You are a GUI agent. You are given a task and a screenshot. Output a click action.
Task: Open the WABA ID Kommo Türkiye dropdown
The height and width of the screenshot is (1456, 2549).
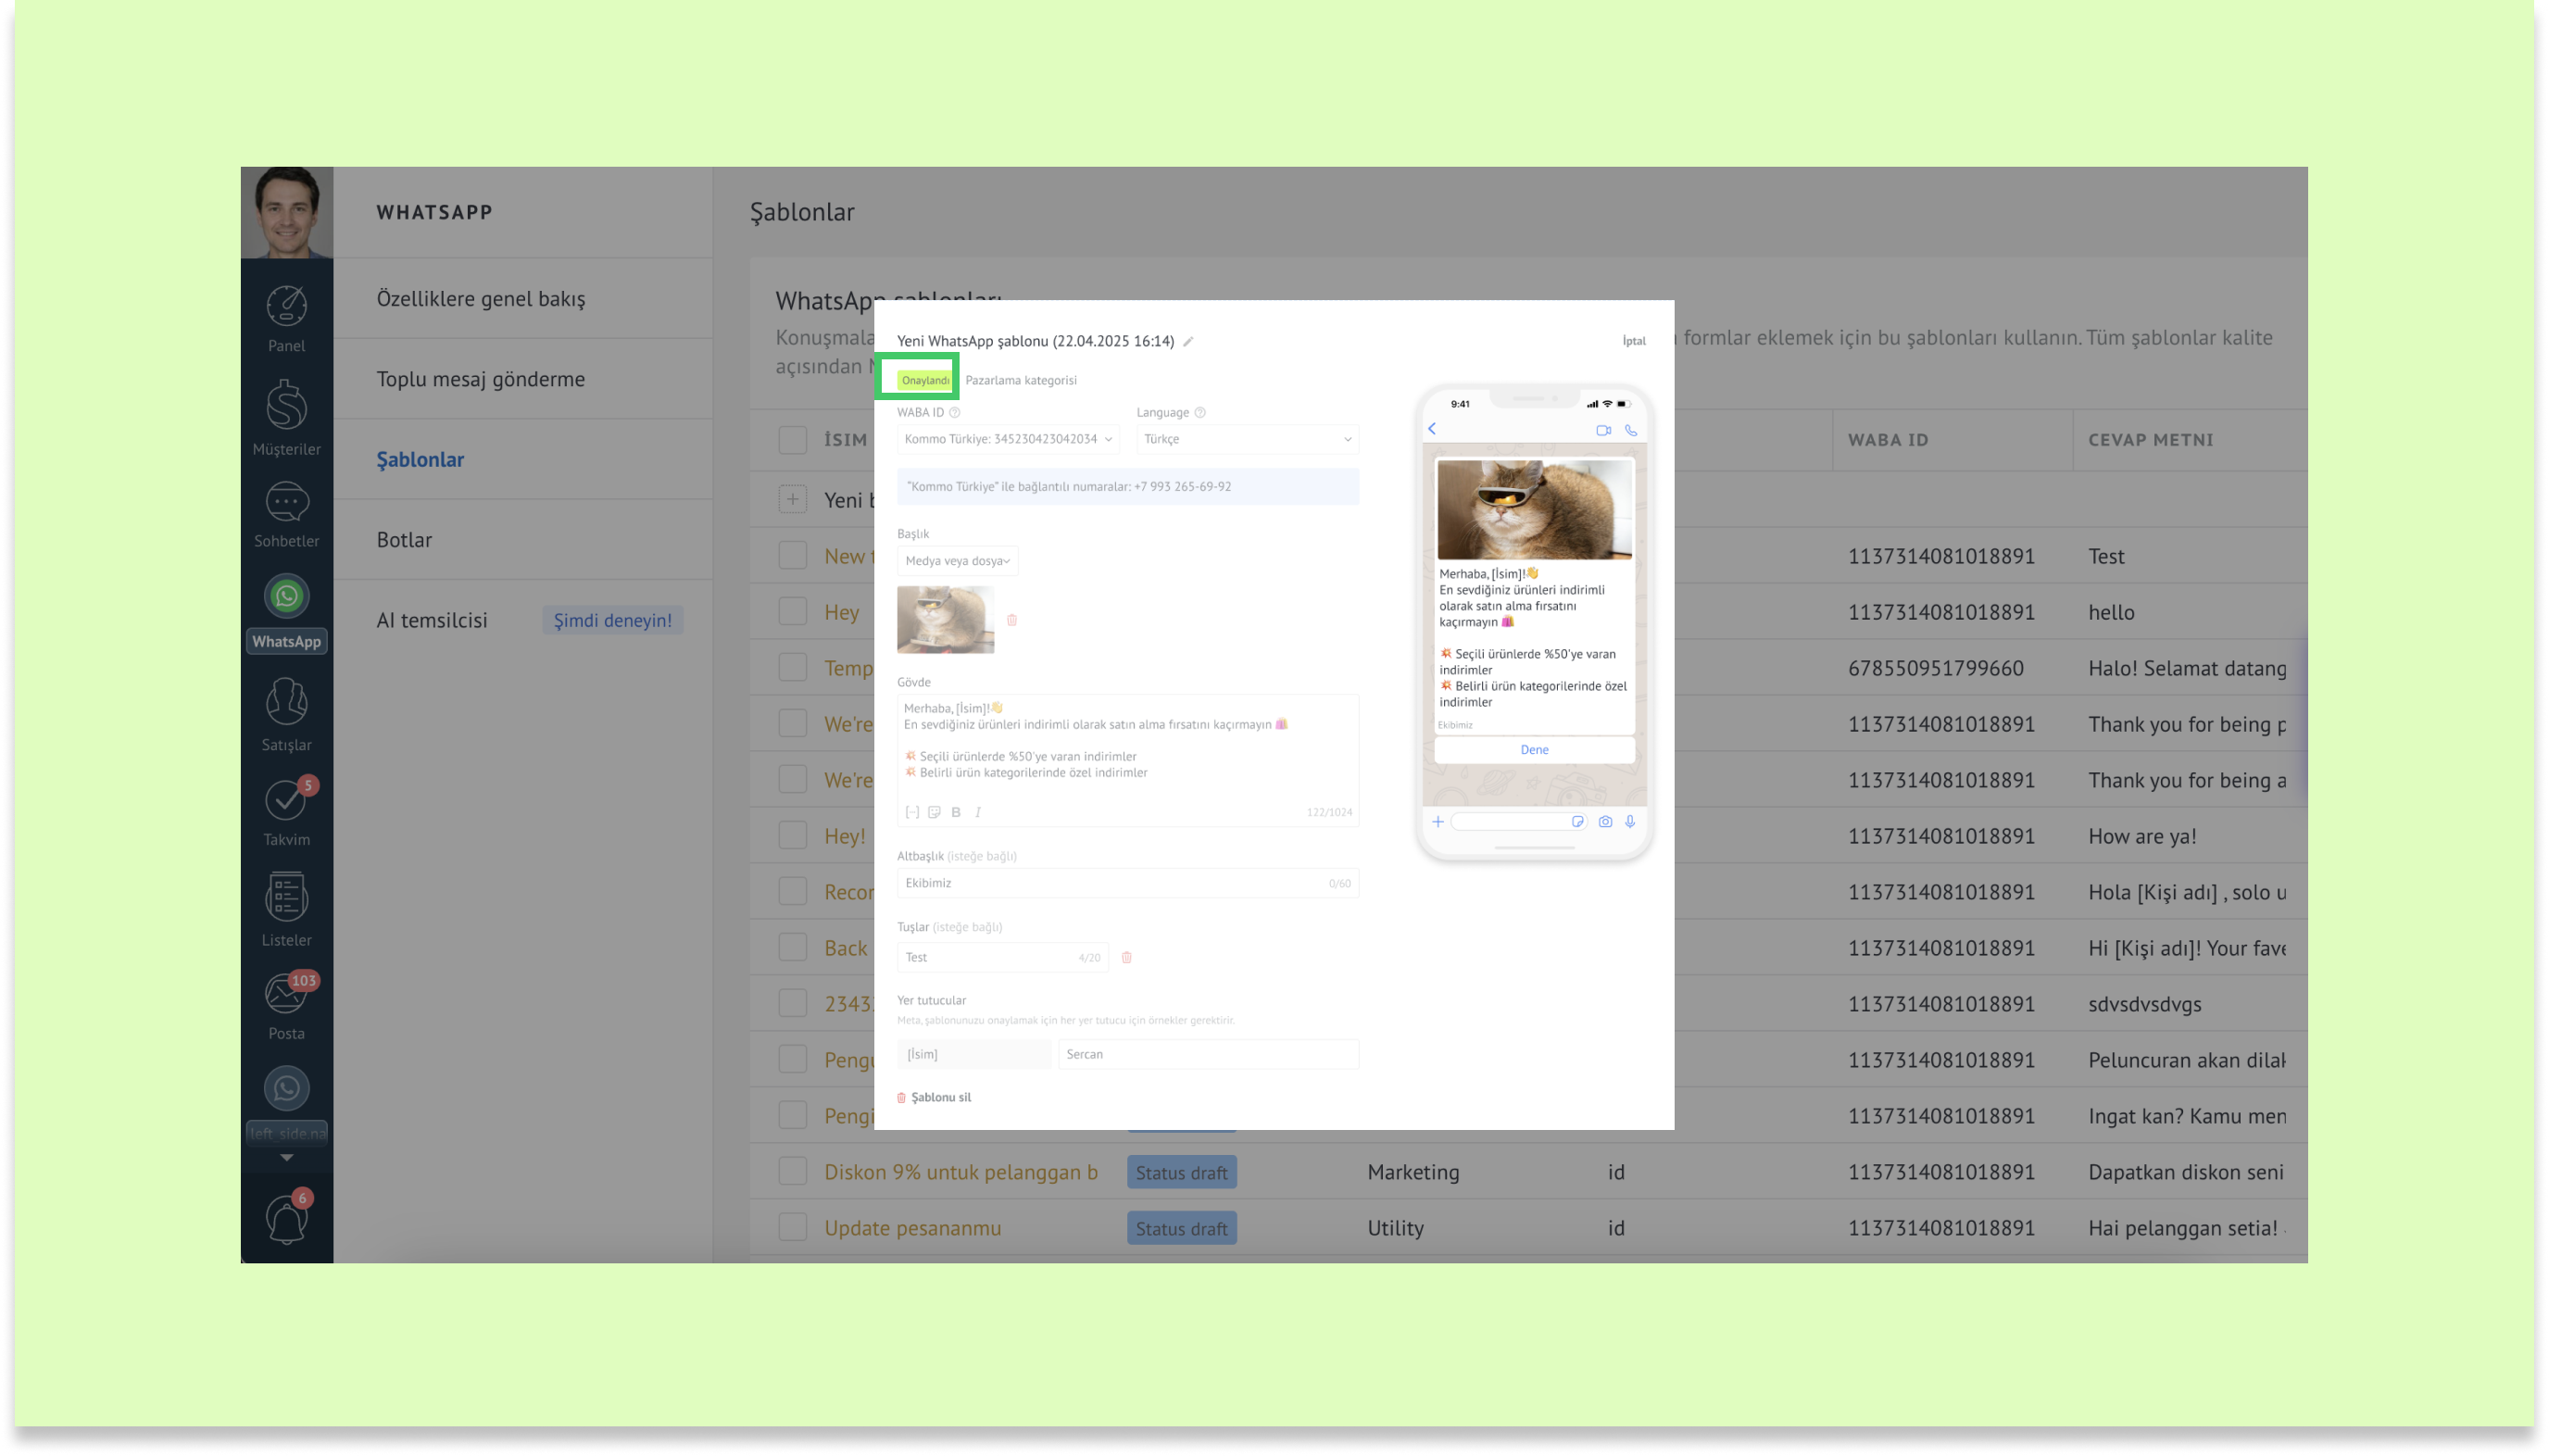click(1007, 439)
